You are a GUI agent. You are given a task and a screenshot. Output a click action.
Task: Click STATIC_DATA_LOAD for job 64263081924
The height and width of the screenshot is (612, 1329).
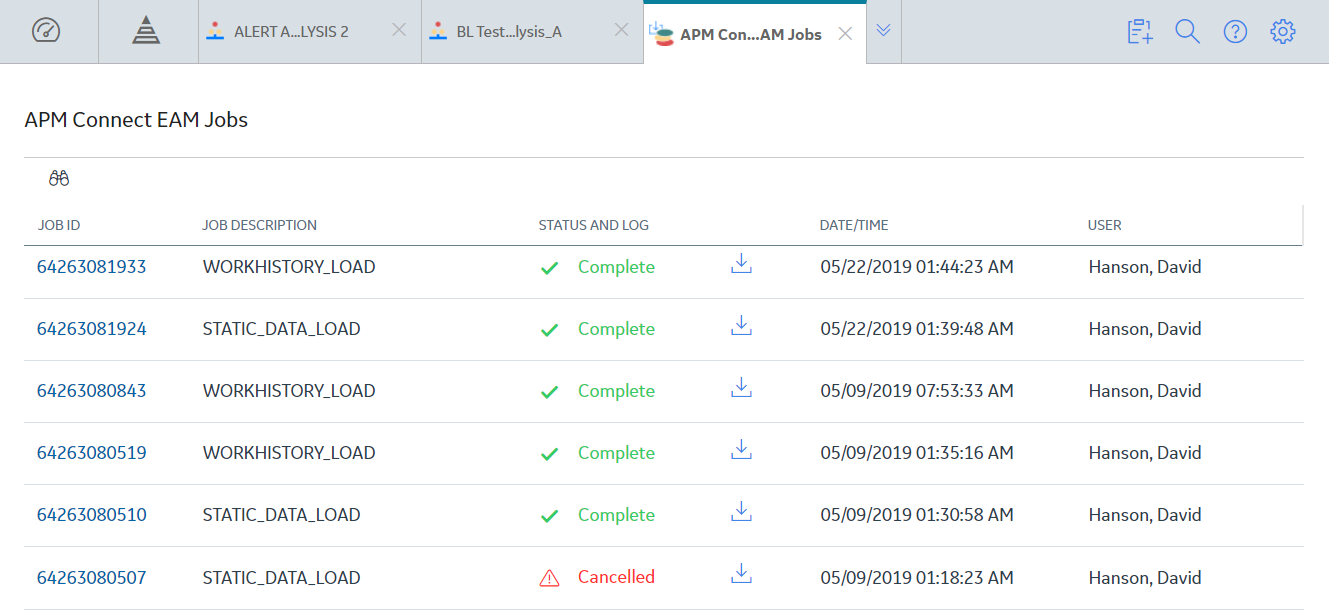click(282, 329)
